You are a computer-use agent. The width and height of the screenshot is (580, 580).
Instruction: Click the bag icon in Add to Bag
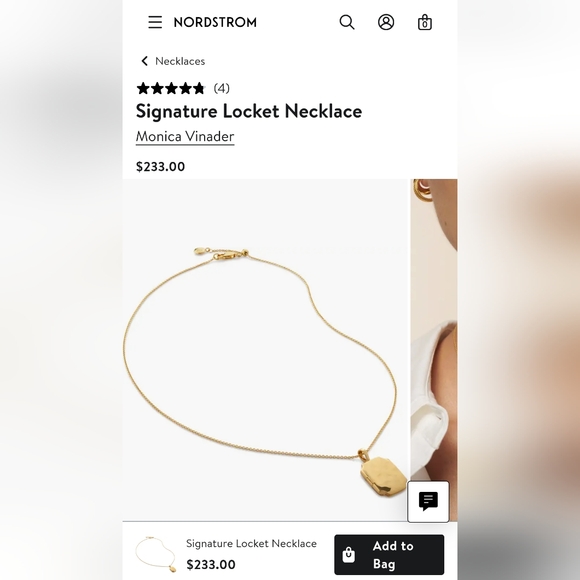[348, 555]
